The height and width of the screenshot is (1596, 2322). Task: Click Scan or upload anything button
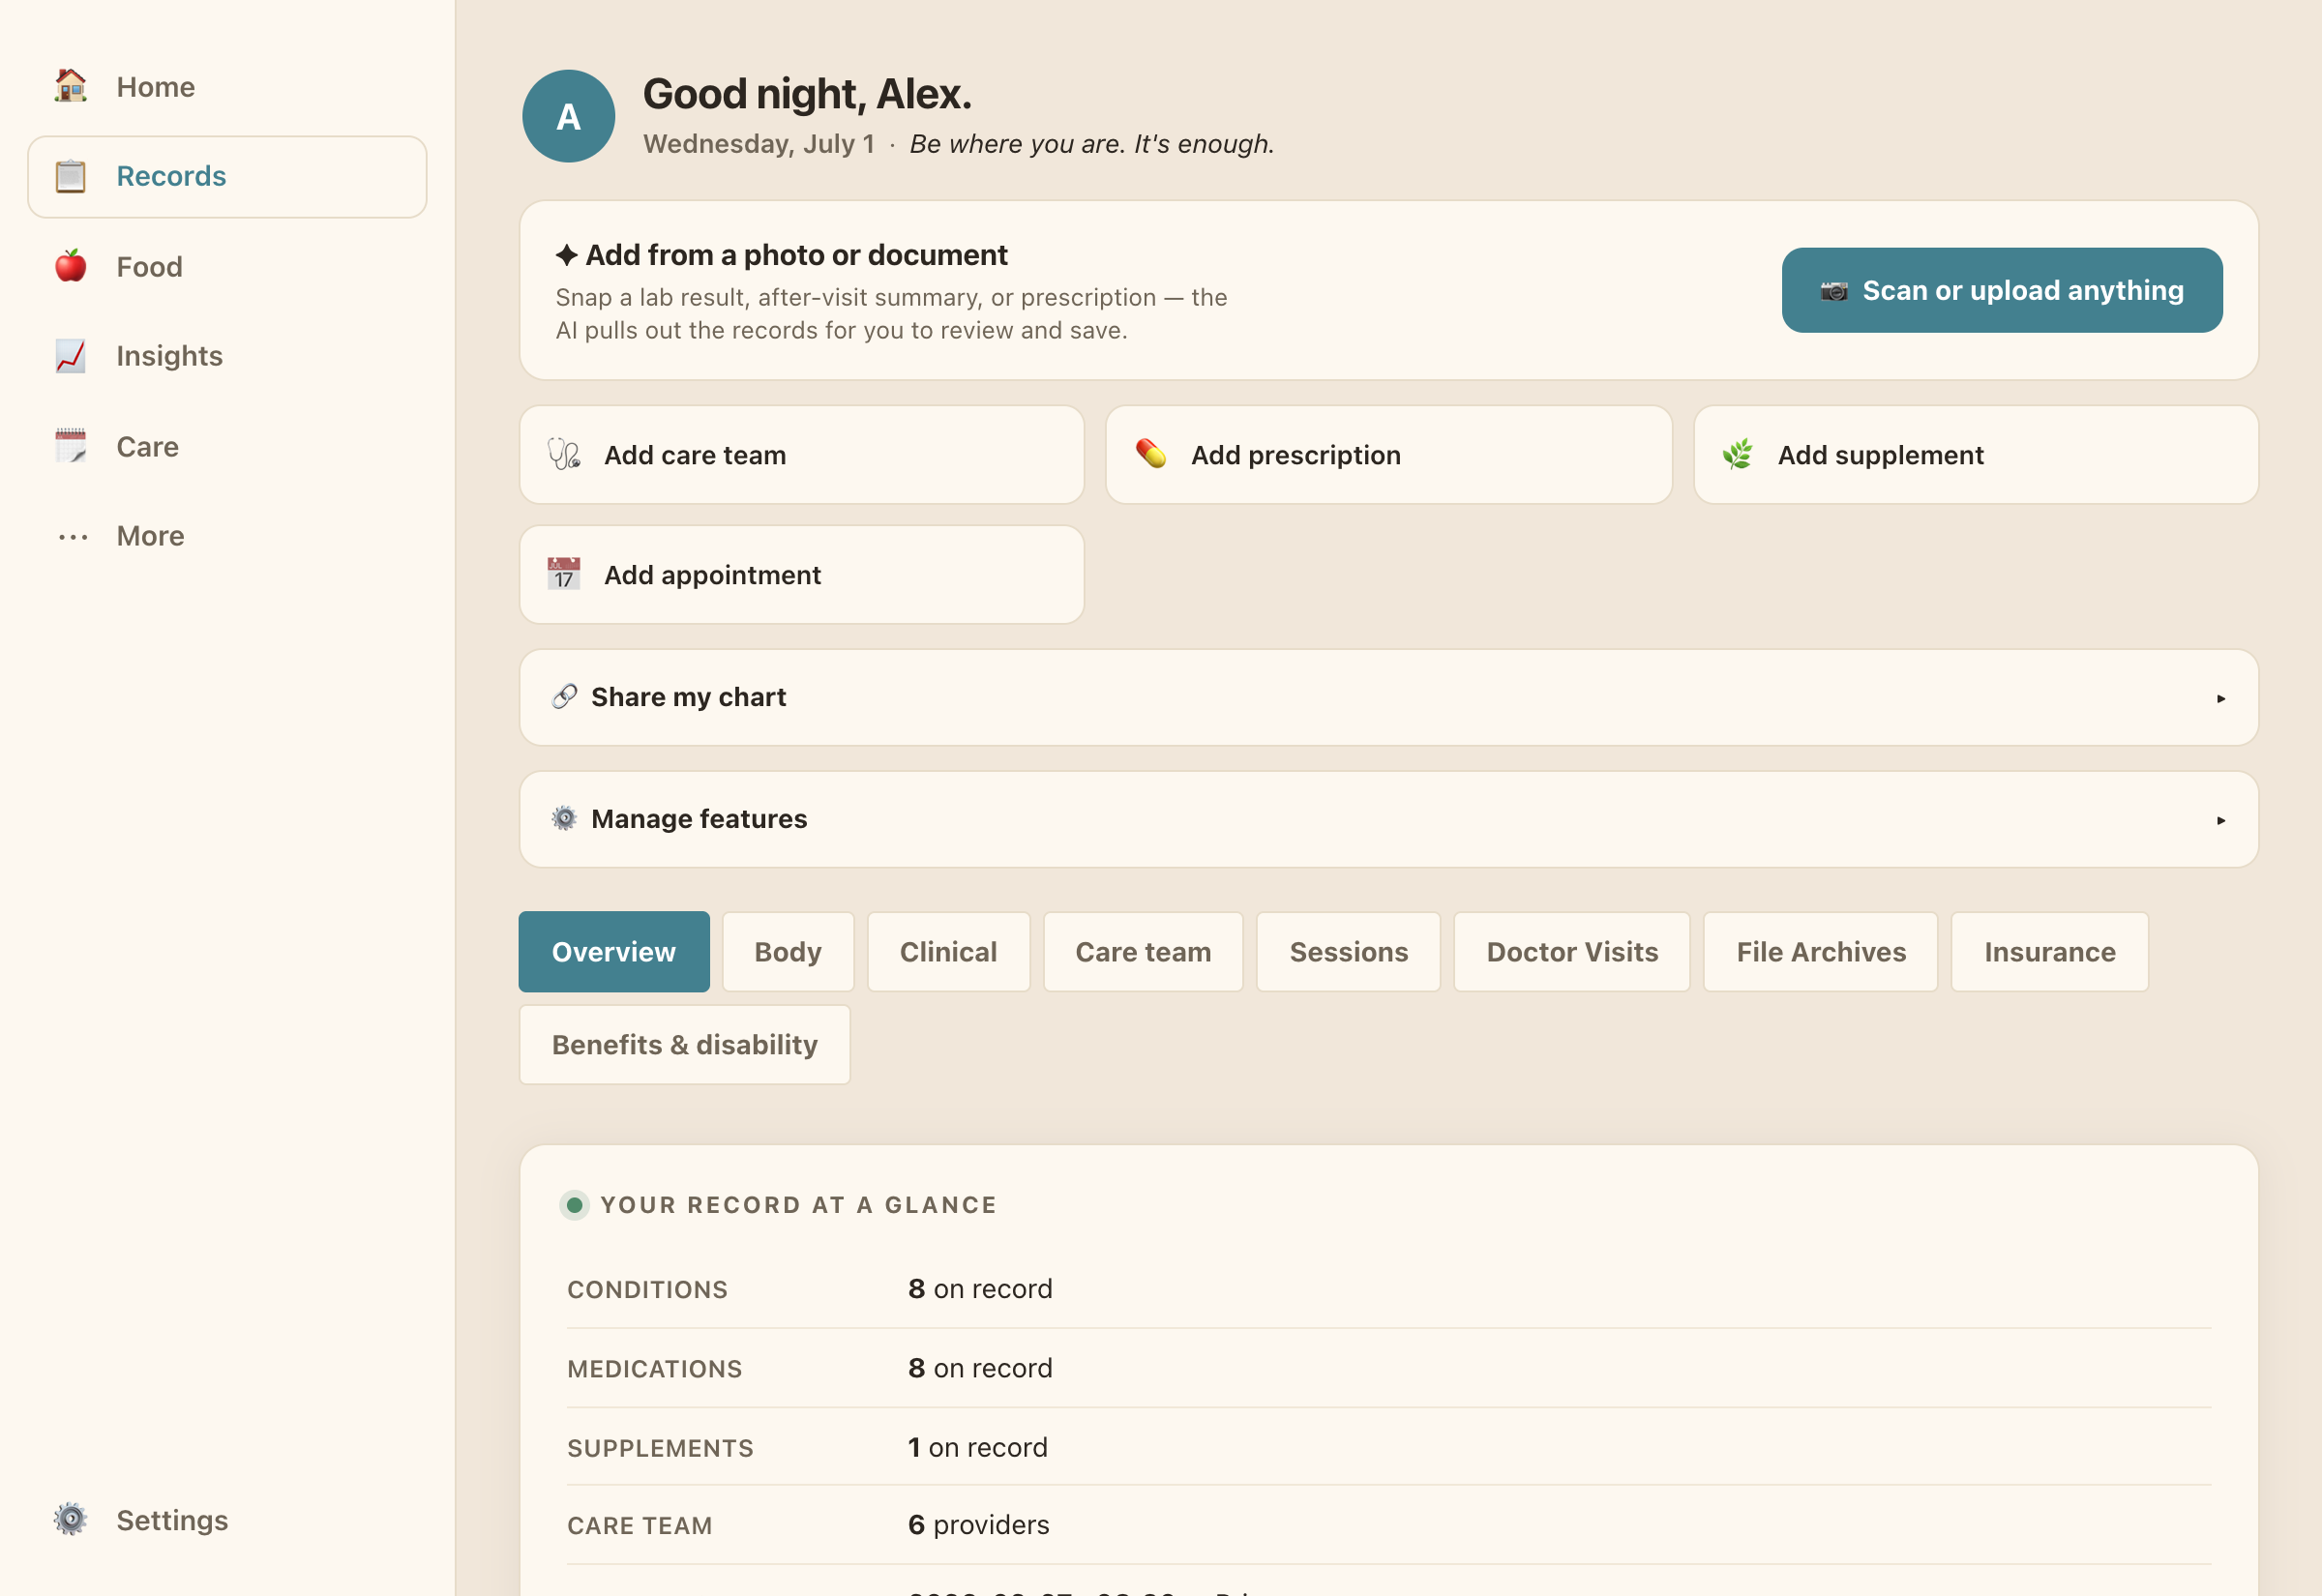(2002, 290)
